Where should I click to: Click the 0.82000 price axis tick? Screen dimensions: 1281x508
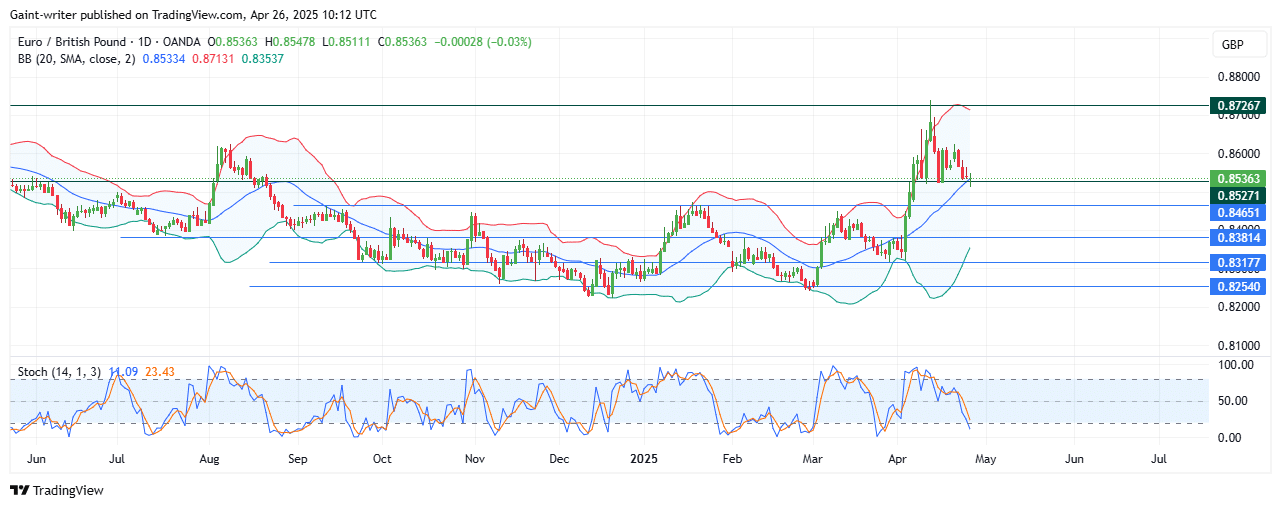[1240, 308]
